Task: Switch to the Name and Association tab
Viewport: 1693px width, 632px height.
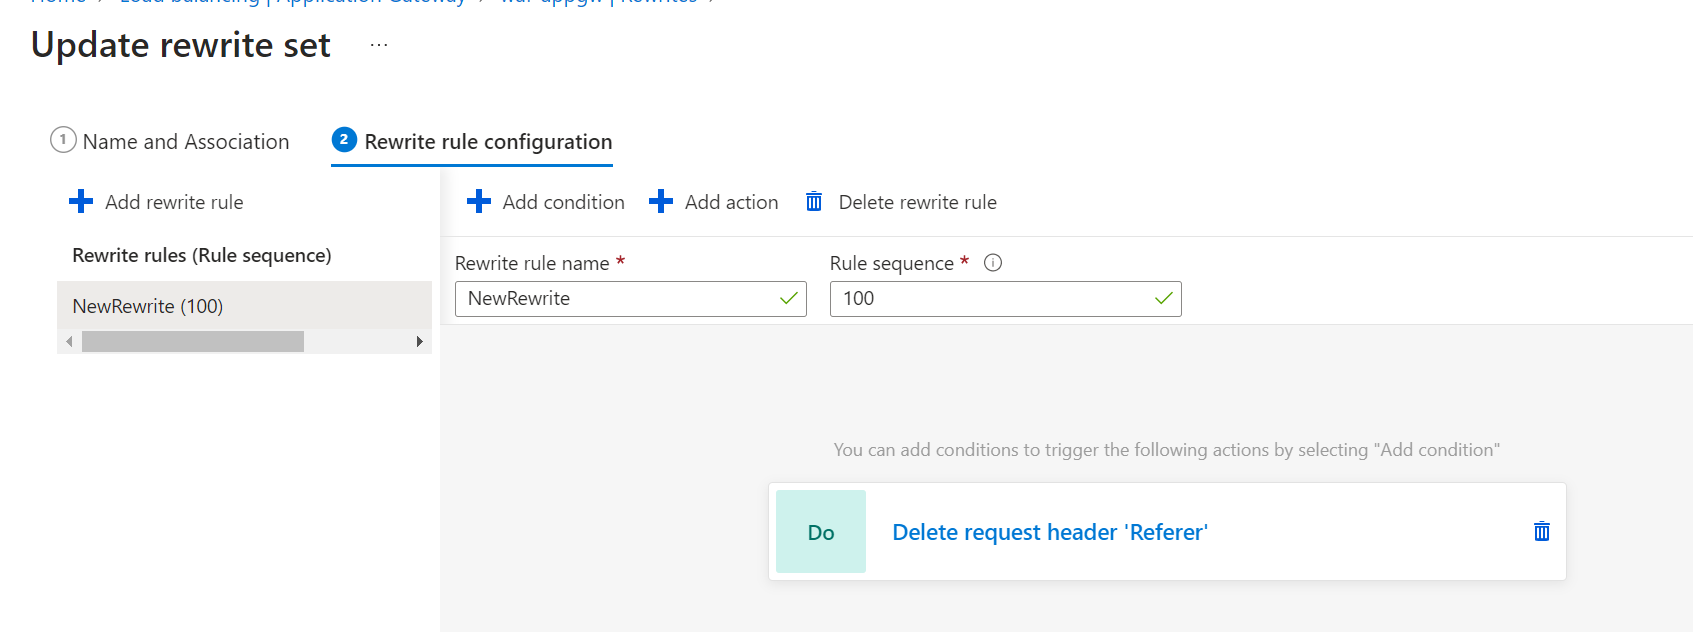Action: (x=186, y=142)
